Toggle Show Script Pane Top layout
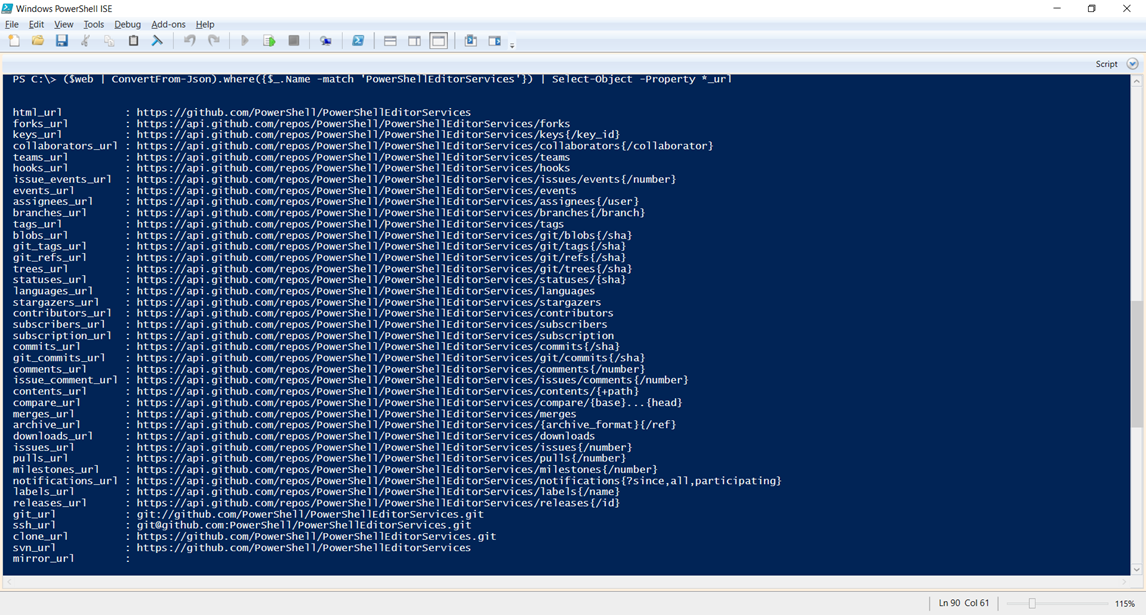This screenshot has height=615, width=1146. (x=389, y=40)
